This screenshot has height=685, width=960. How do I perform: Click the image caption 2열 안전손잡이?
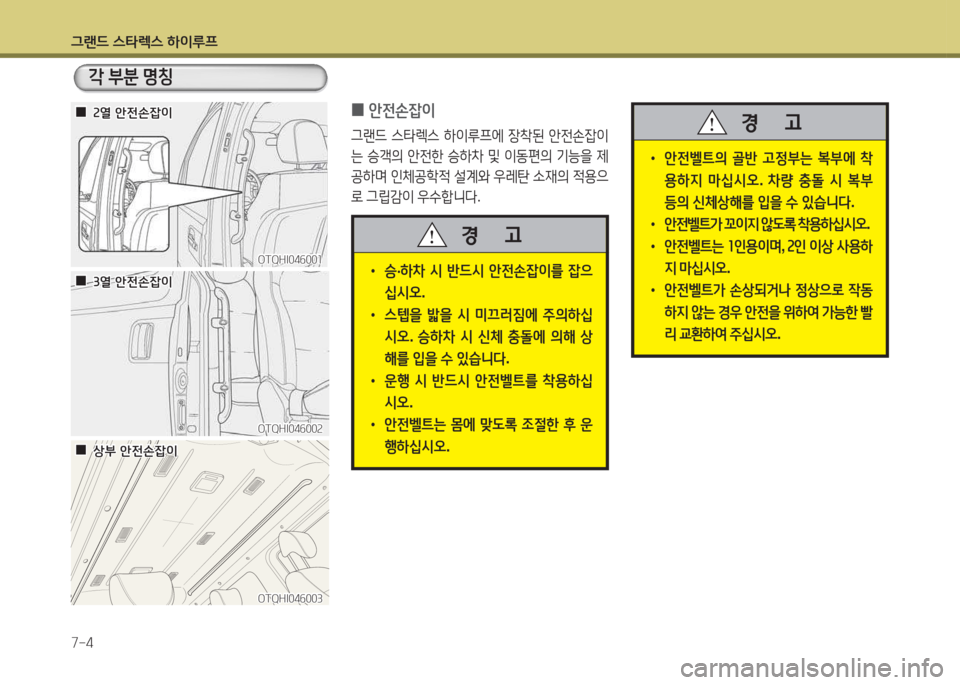click(133, 113)
